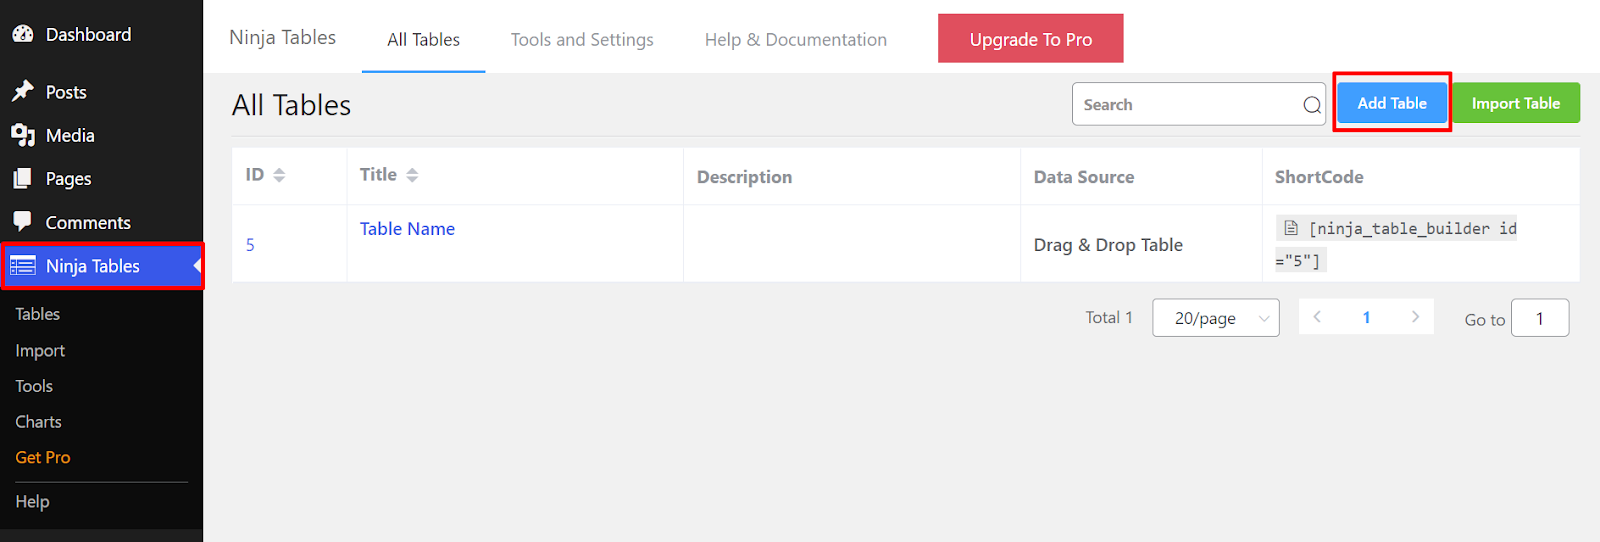Image resolution: width=1600 pixels, height=542 pixels.
Task: Click Upgrade To Pro button
Action: point(1031,39)
